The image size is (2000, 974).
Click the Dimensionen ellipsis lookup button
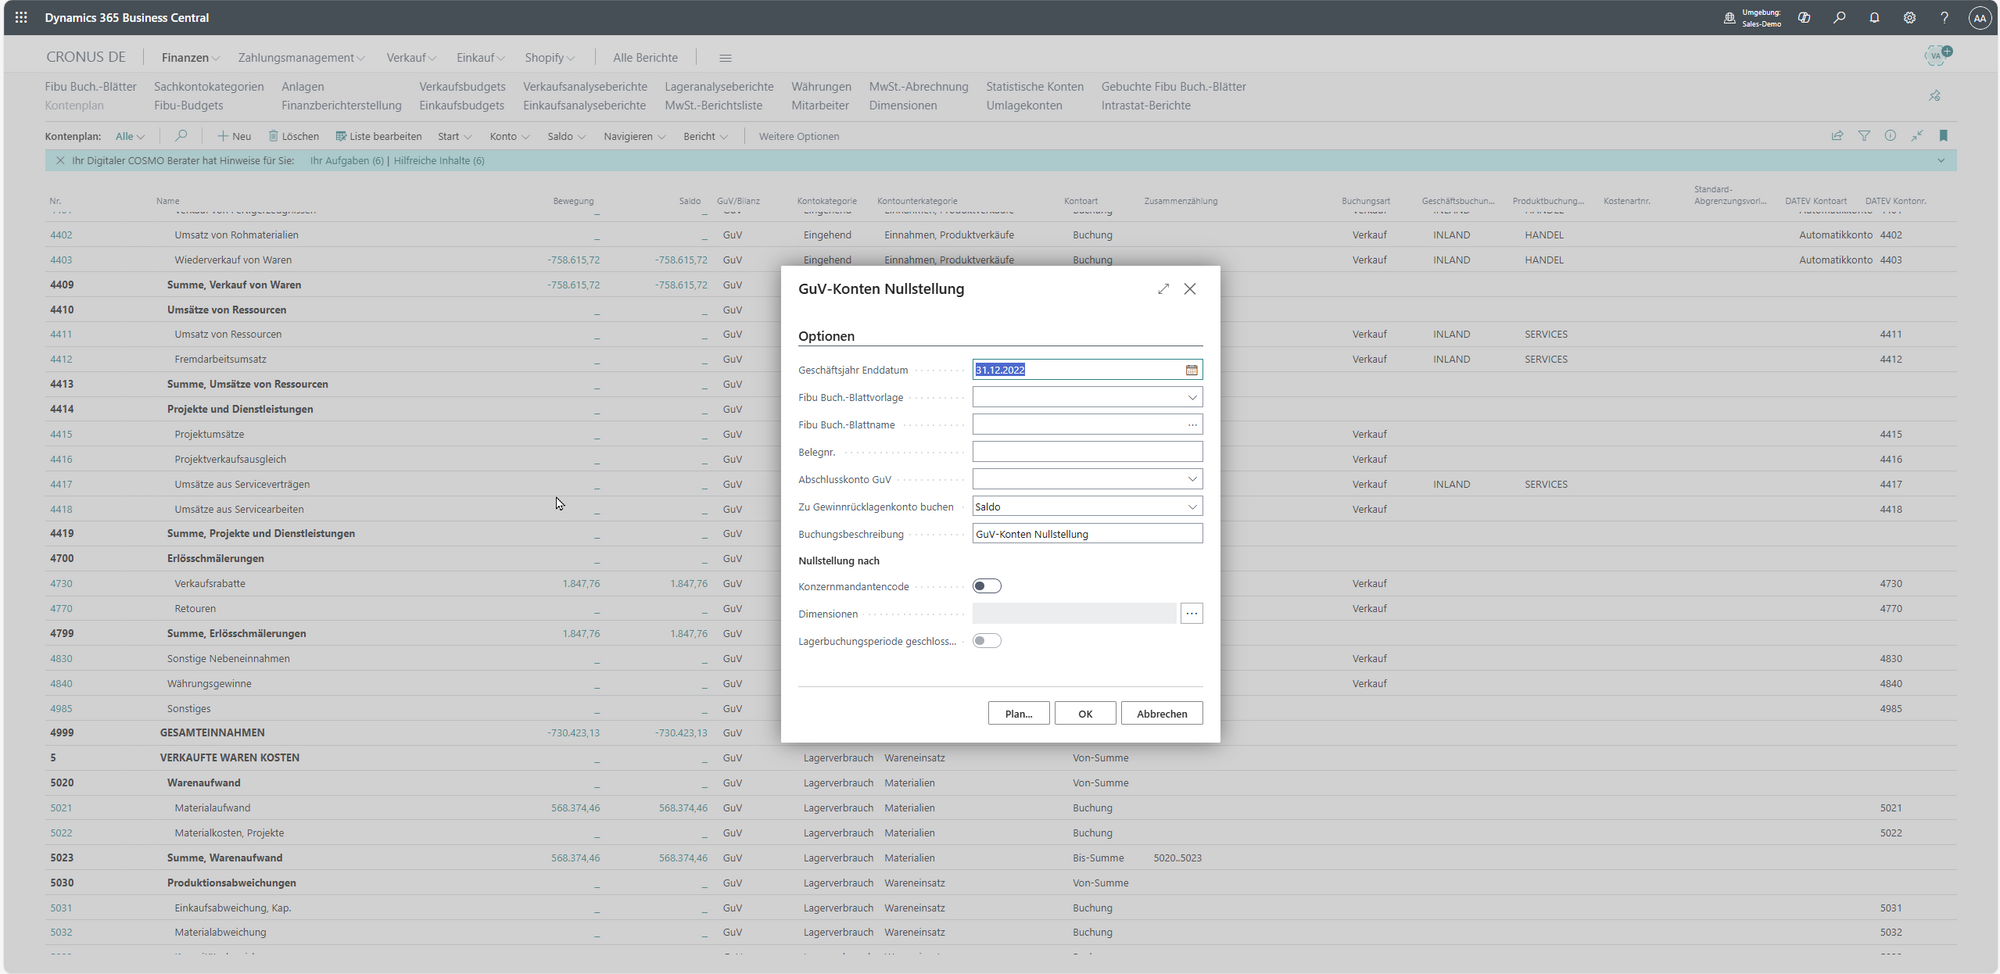point(1191,614)
